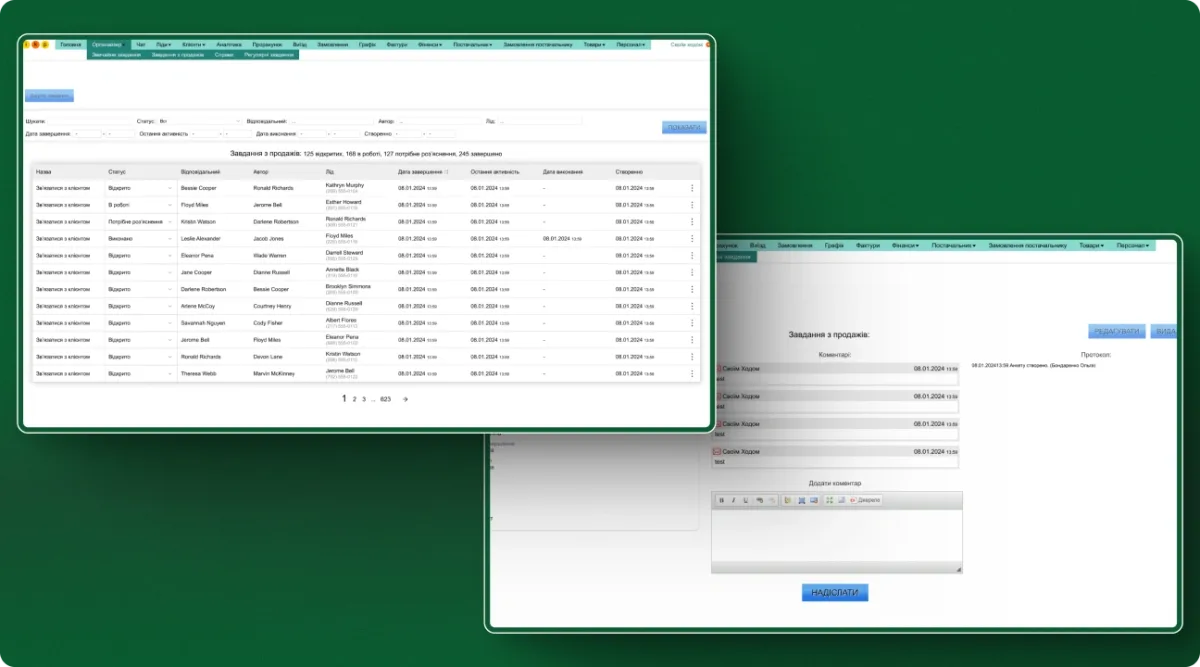1200x667 pixels.
Task: Apply underline in the comment editor toolbar
Action: tap(745, 500)
